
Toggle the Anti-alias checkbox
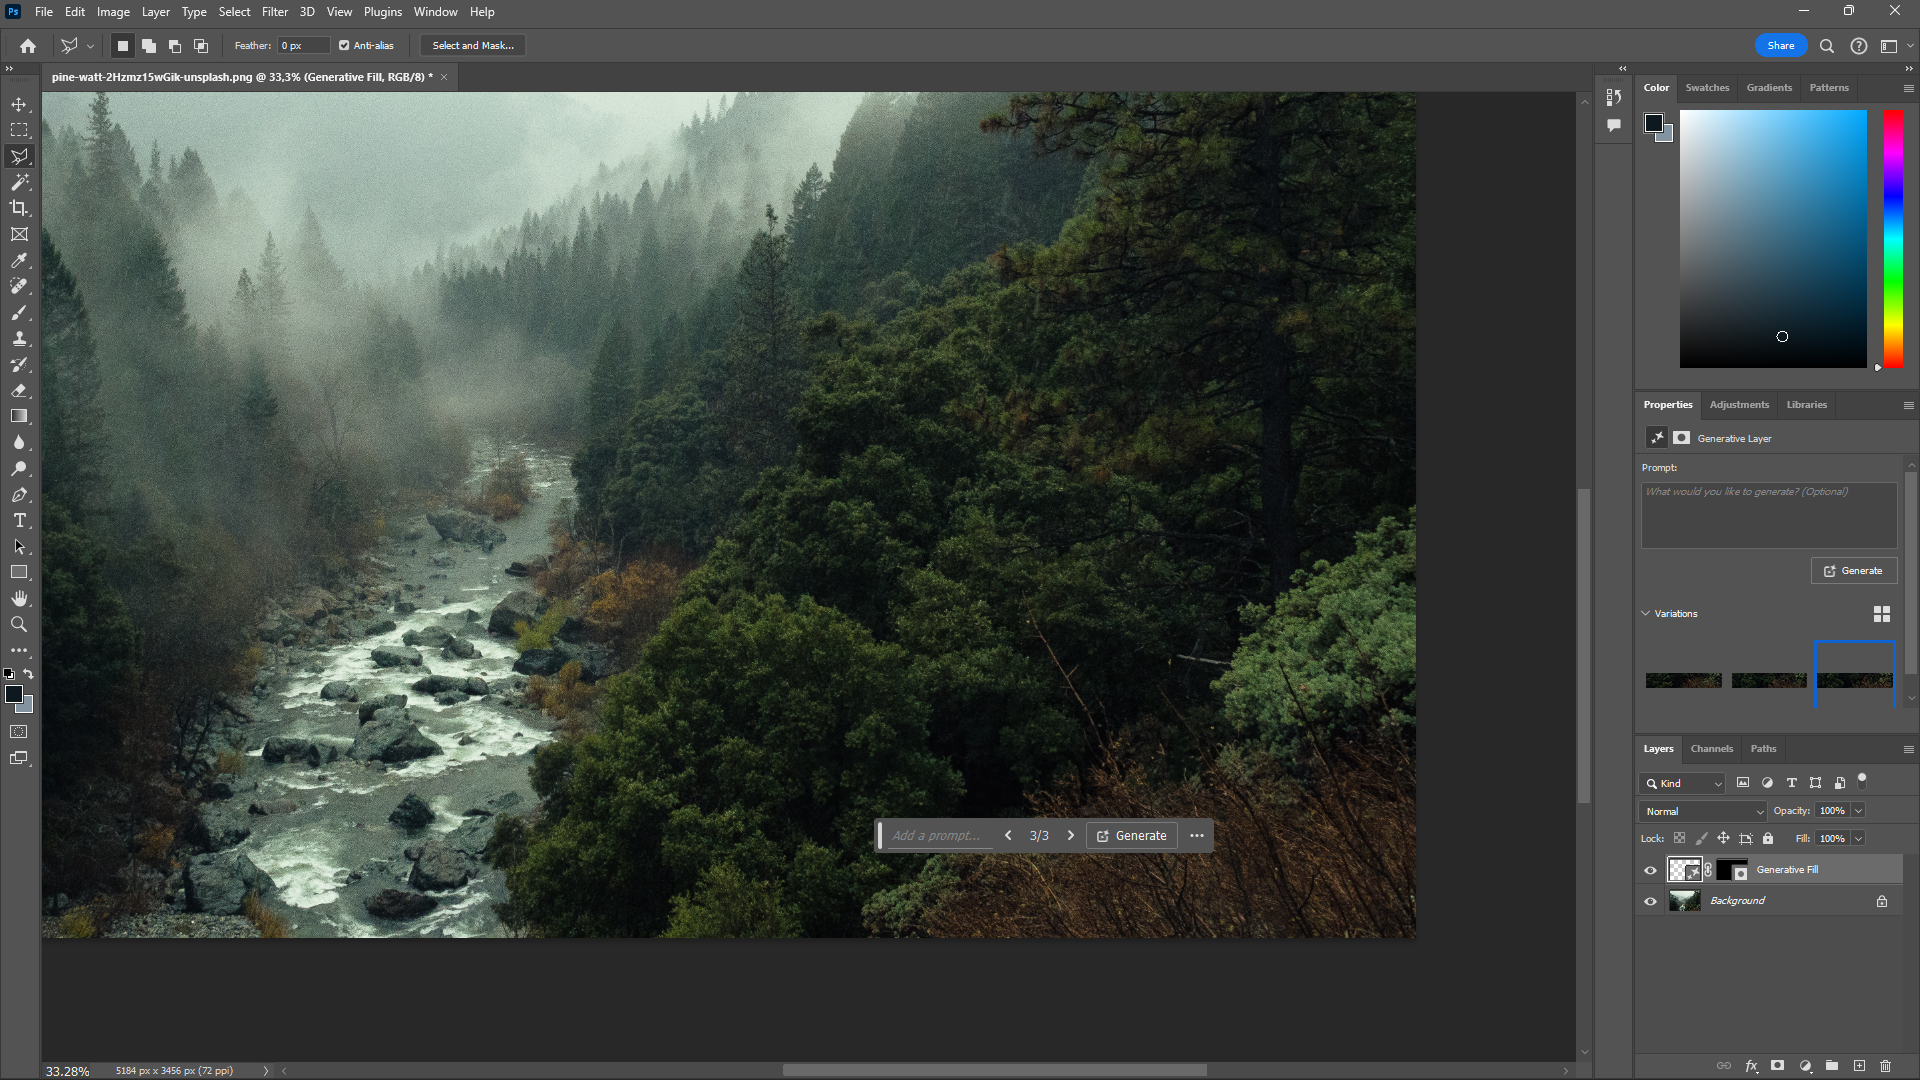(343, 45)
